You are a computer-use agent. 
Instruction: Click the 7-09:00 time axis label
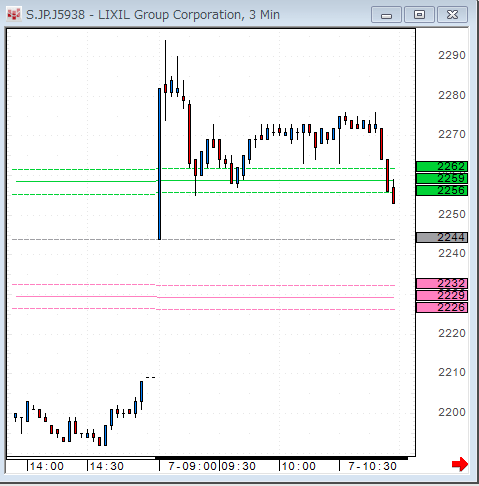click(192, 466)
